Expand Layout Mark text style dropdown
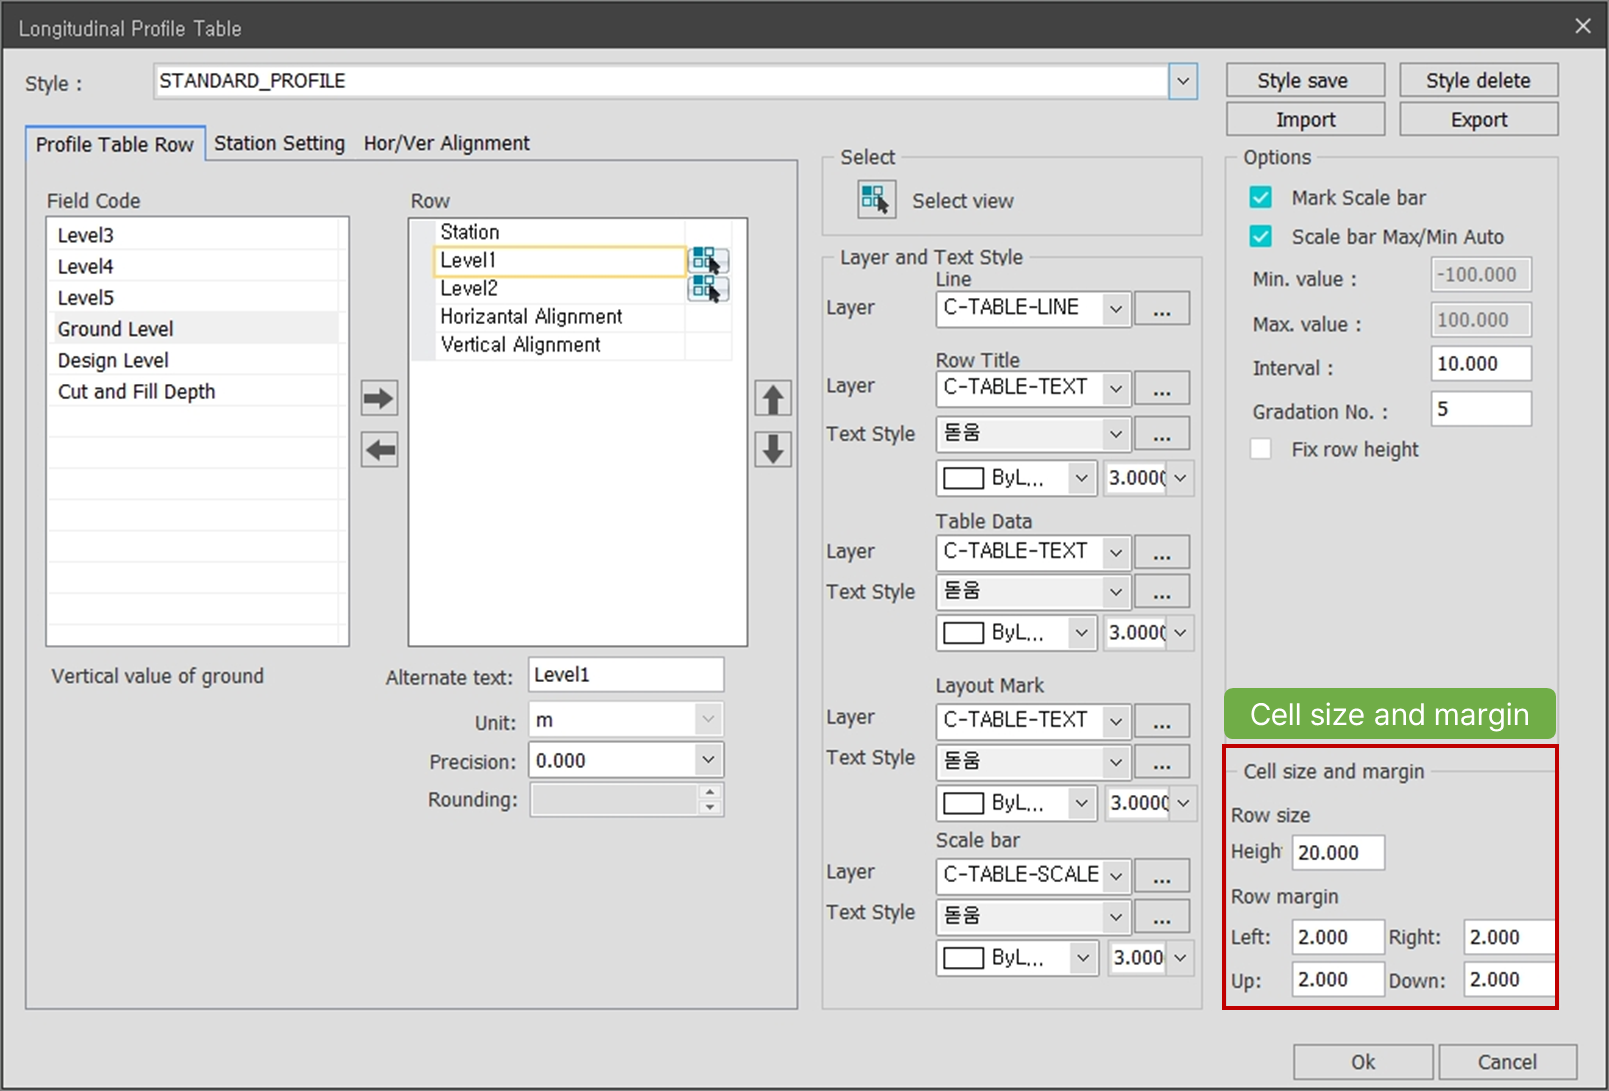The height and width of the screenshot is (1091, 1609). point(1116,762)
